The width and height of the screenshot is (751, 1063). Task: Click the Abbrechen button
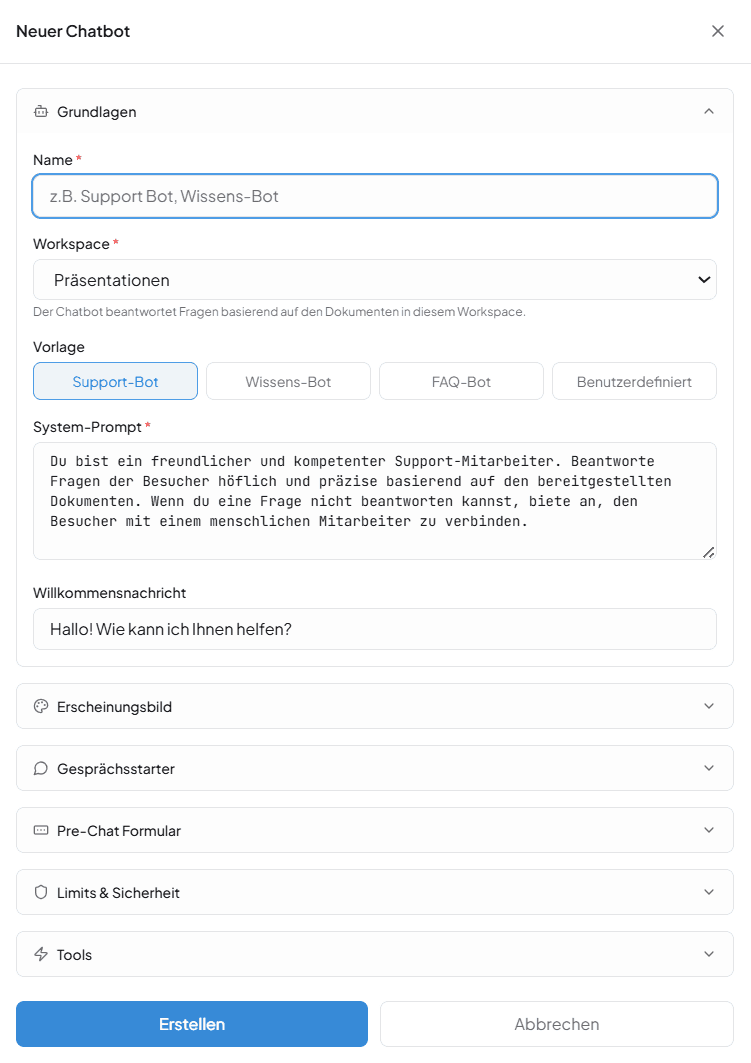[x=556, y=1024]
